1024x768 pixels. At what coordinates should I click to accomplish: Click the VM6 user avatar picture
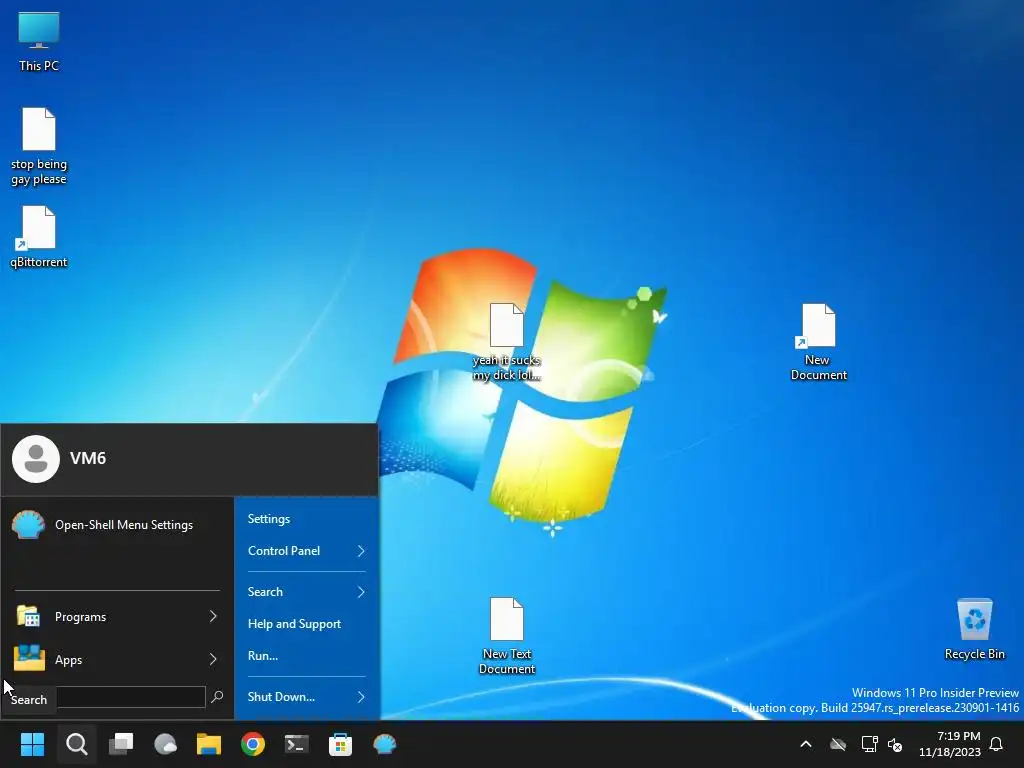pos(36,459)
